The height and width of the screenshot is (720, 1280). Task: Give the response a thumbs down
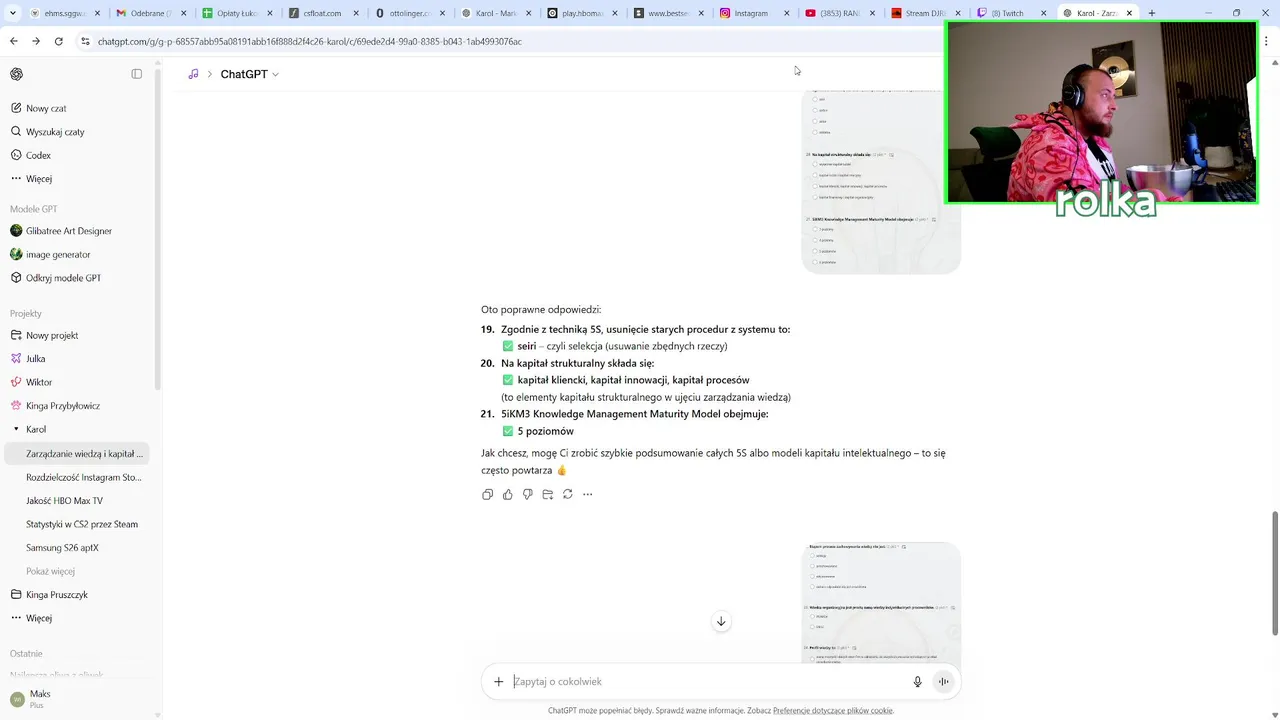click(527, 494)
